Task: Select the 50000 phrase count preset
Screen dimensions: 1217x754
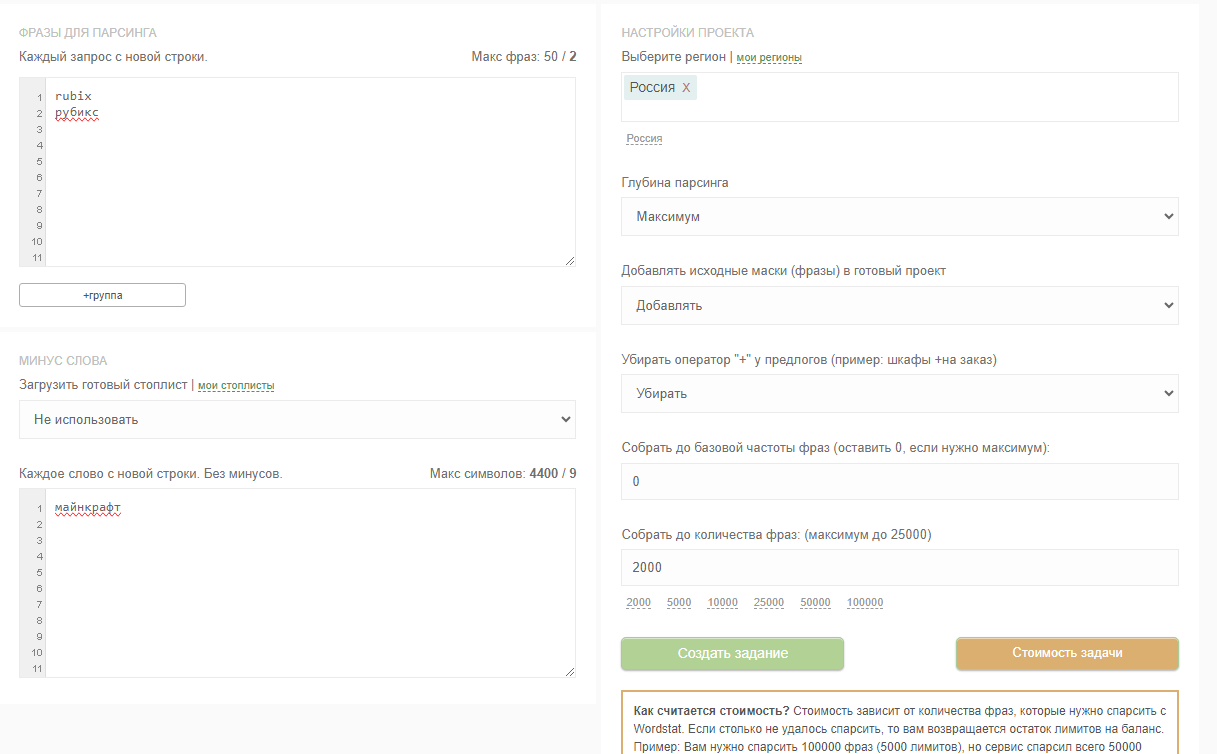Action: point(815,603)
